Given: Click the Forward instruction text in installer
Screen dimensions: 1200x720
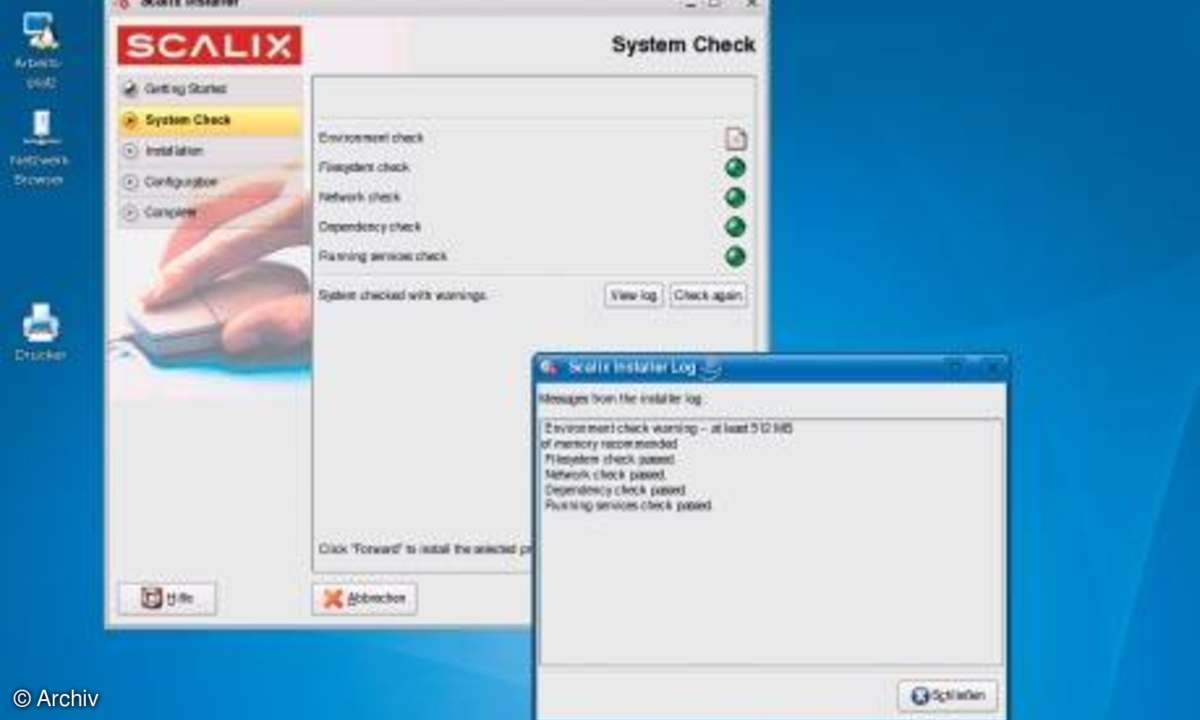Looking at the screenshot, I should [x=424, y=549].
